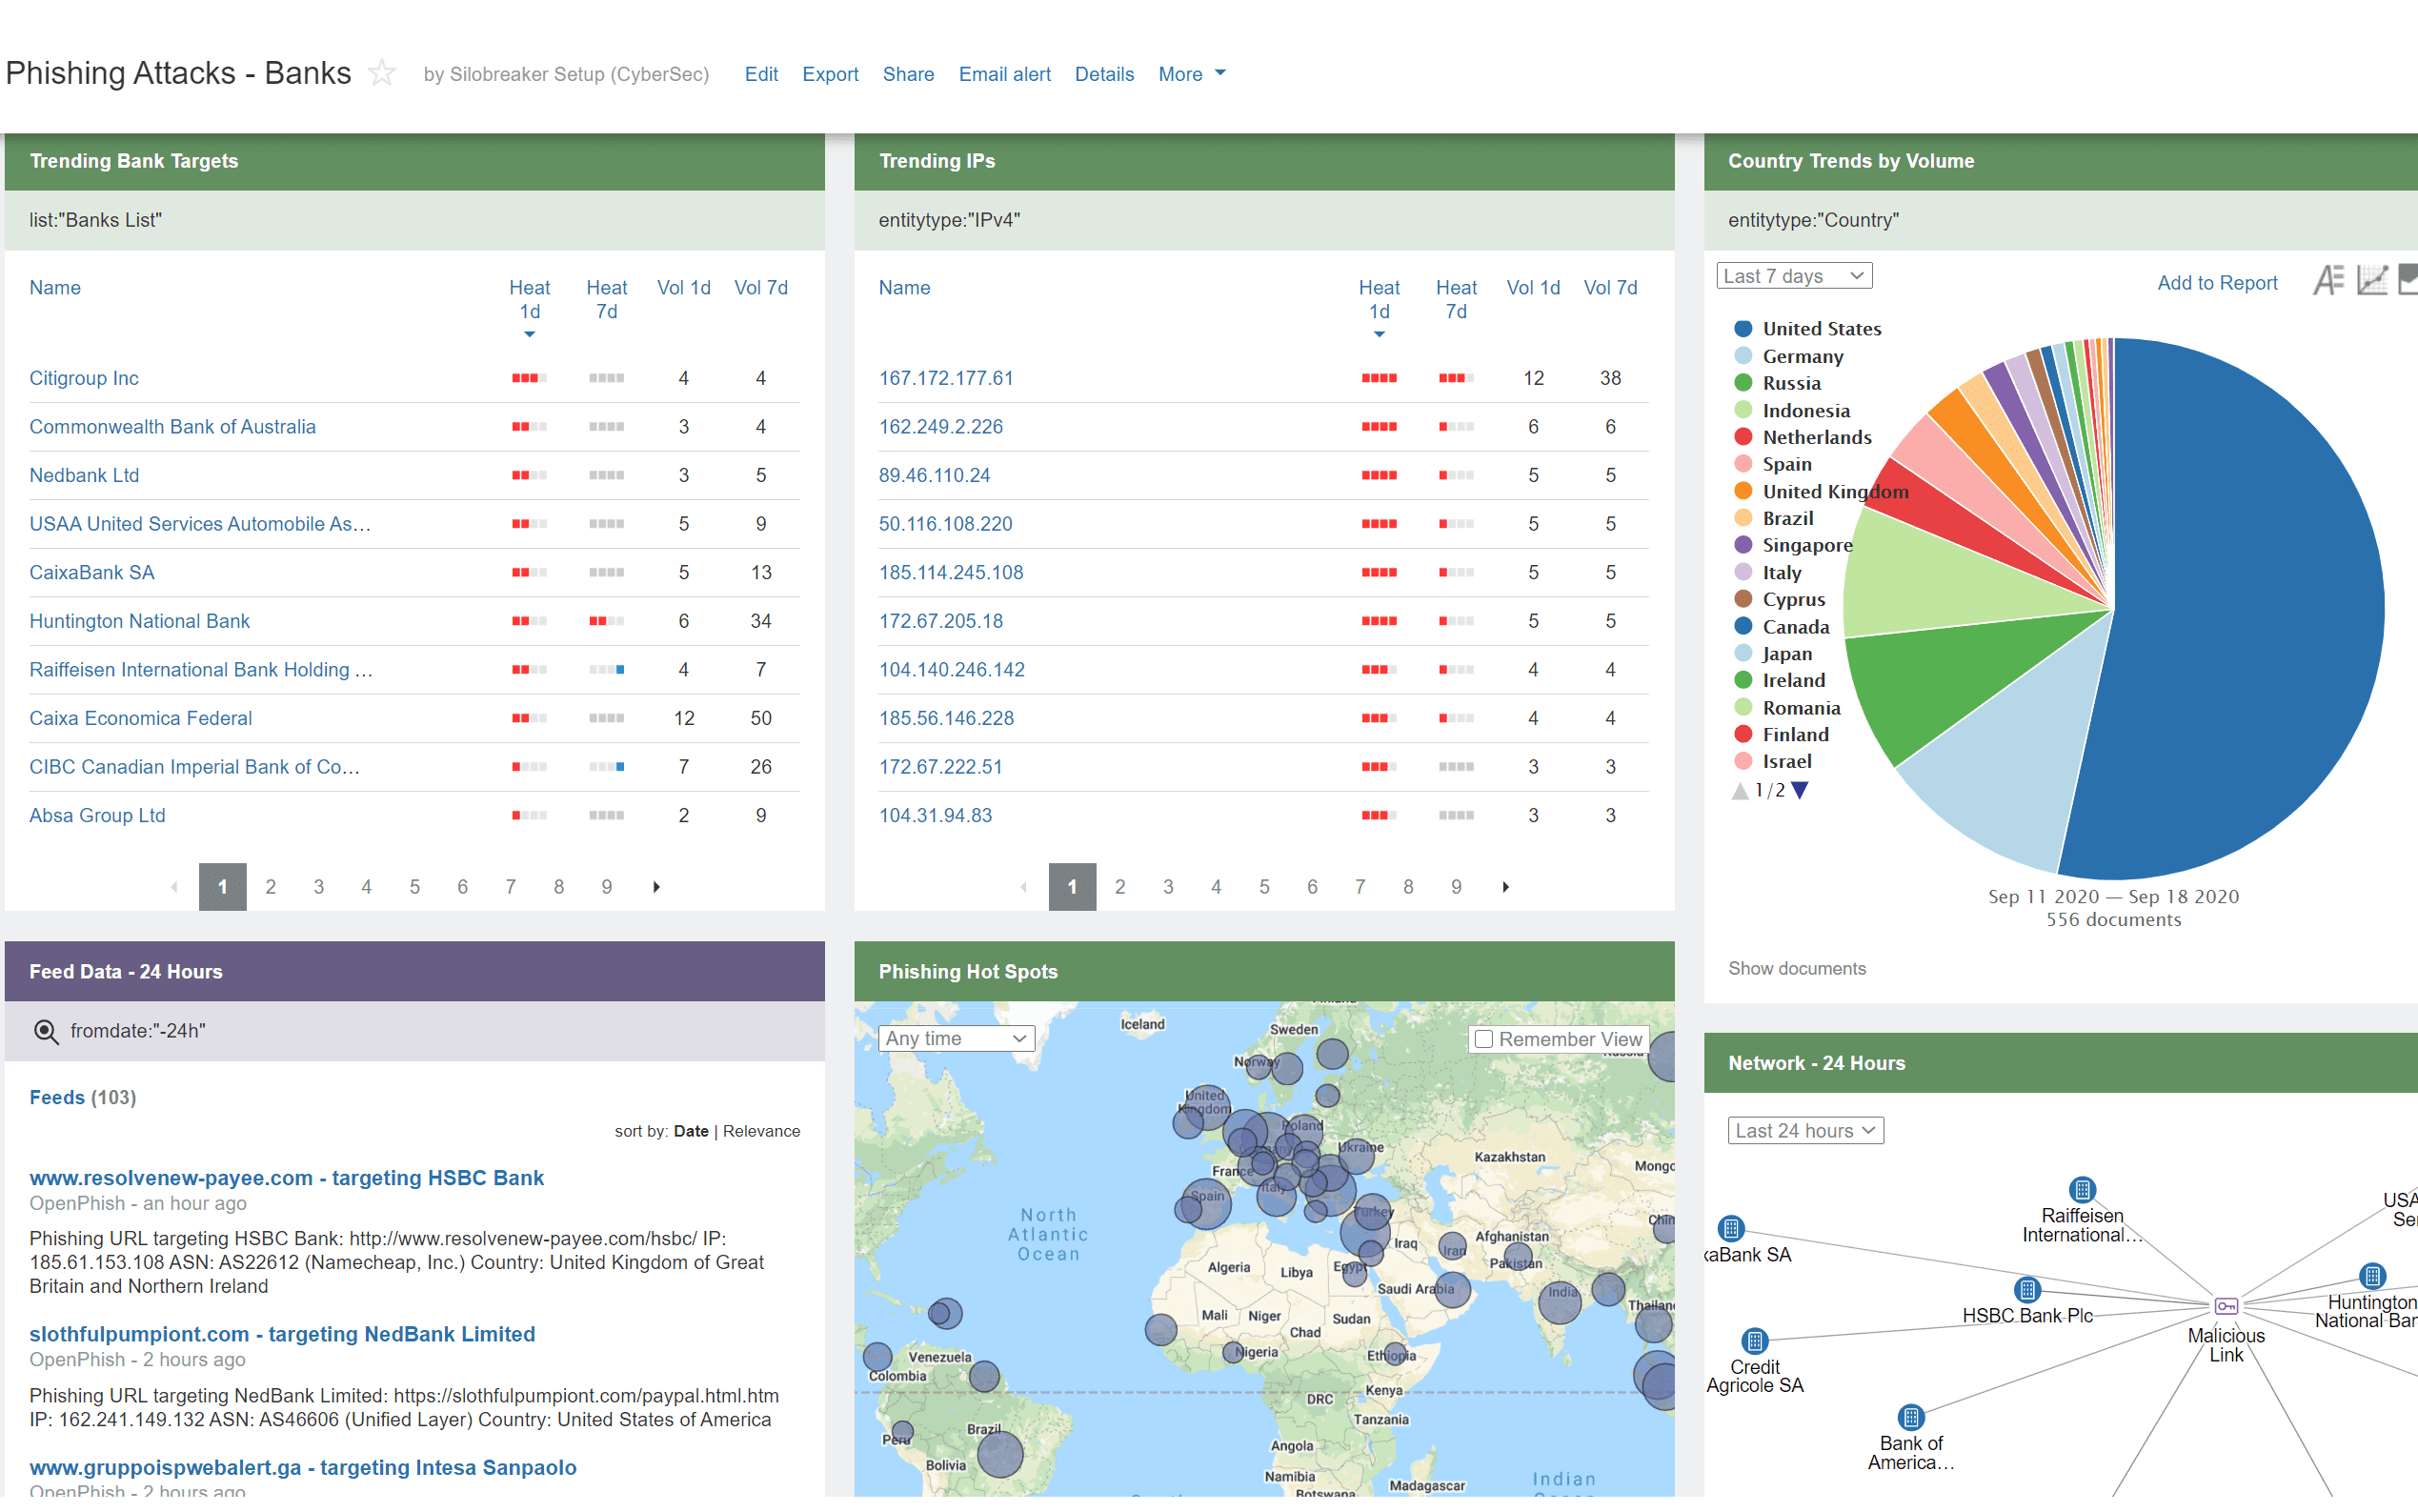The image size is (2418, 1512).
Task: Select the HSBC Bank Plc node icon
Action: pos(2027,1289)
